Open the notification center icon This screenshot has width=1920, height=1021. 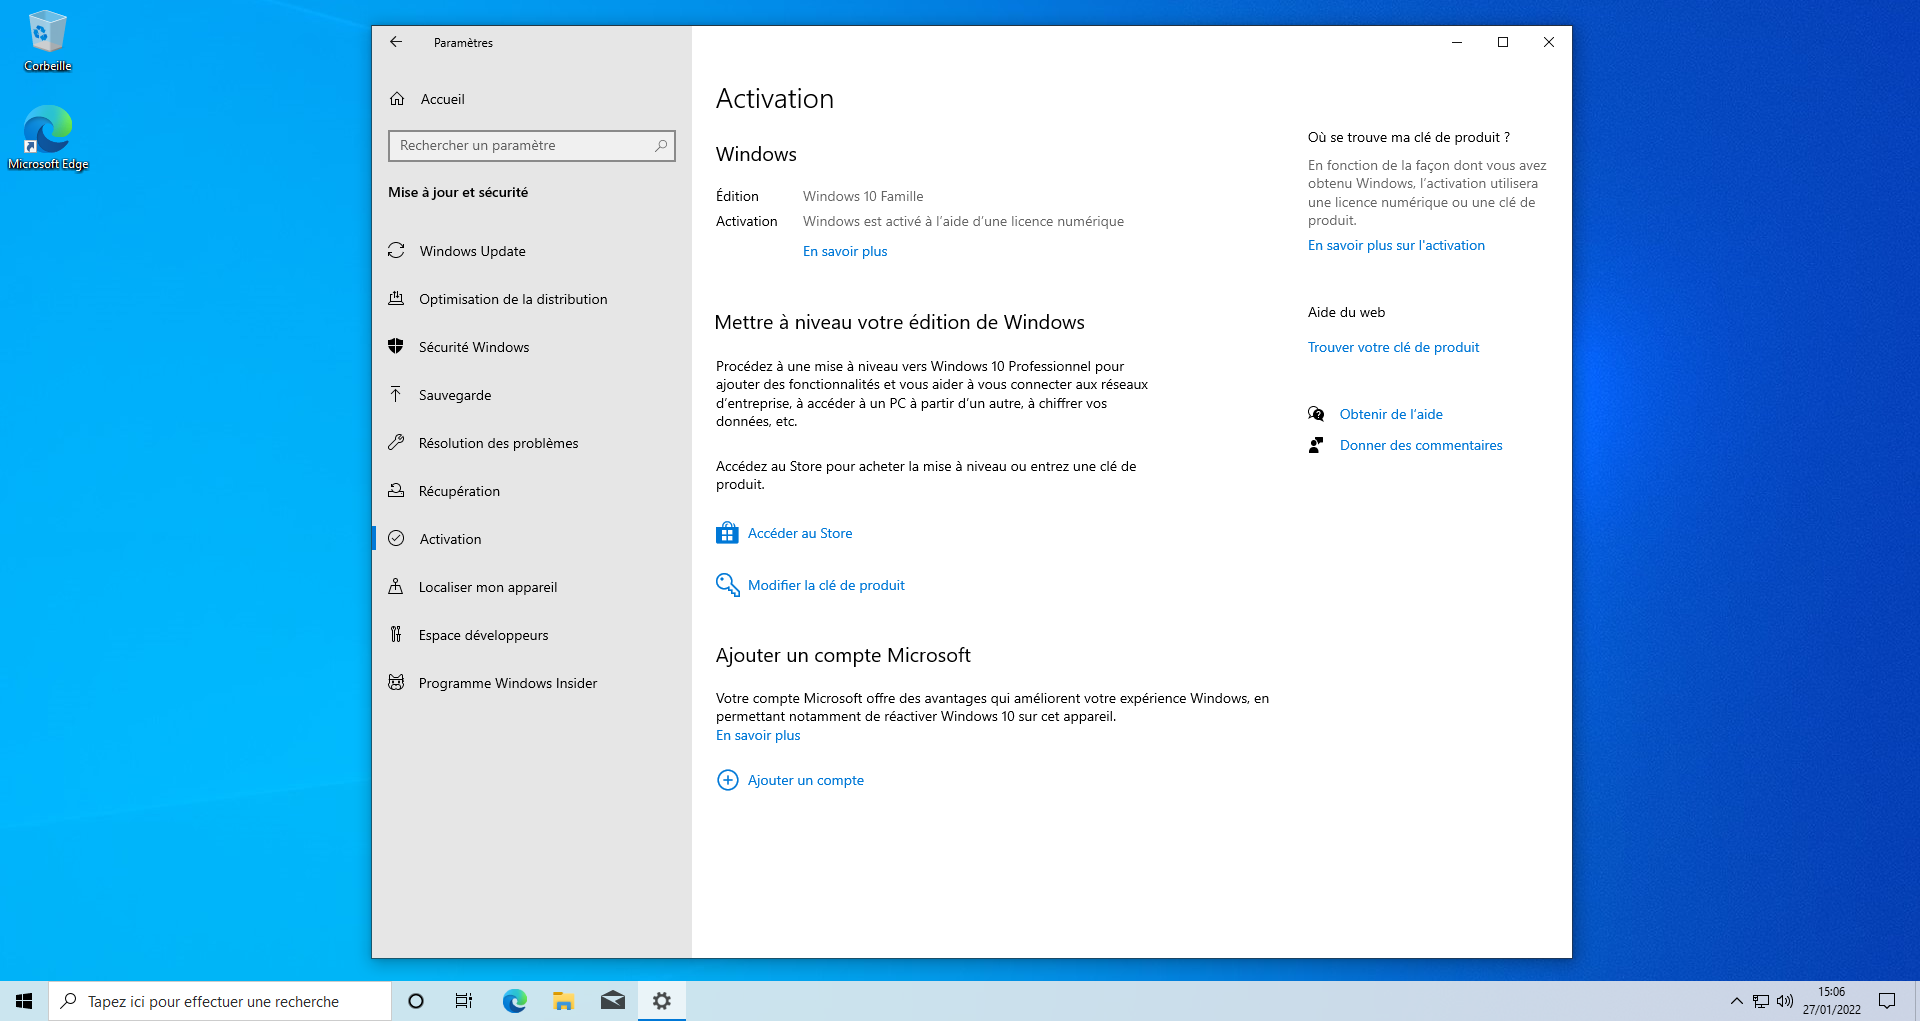(1887, 1001)
